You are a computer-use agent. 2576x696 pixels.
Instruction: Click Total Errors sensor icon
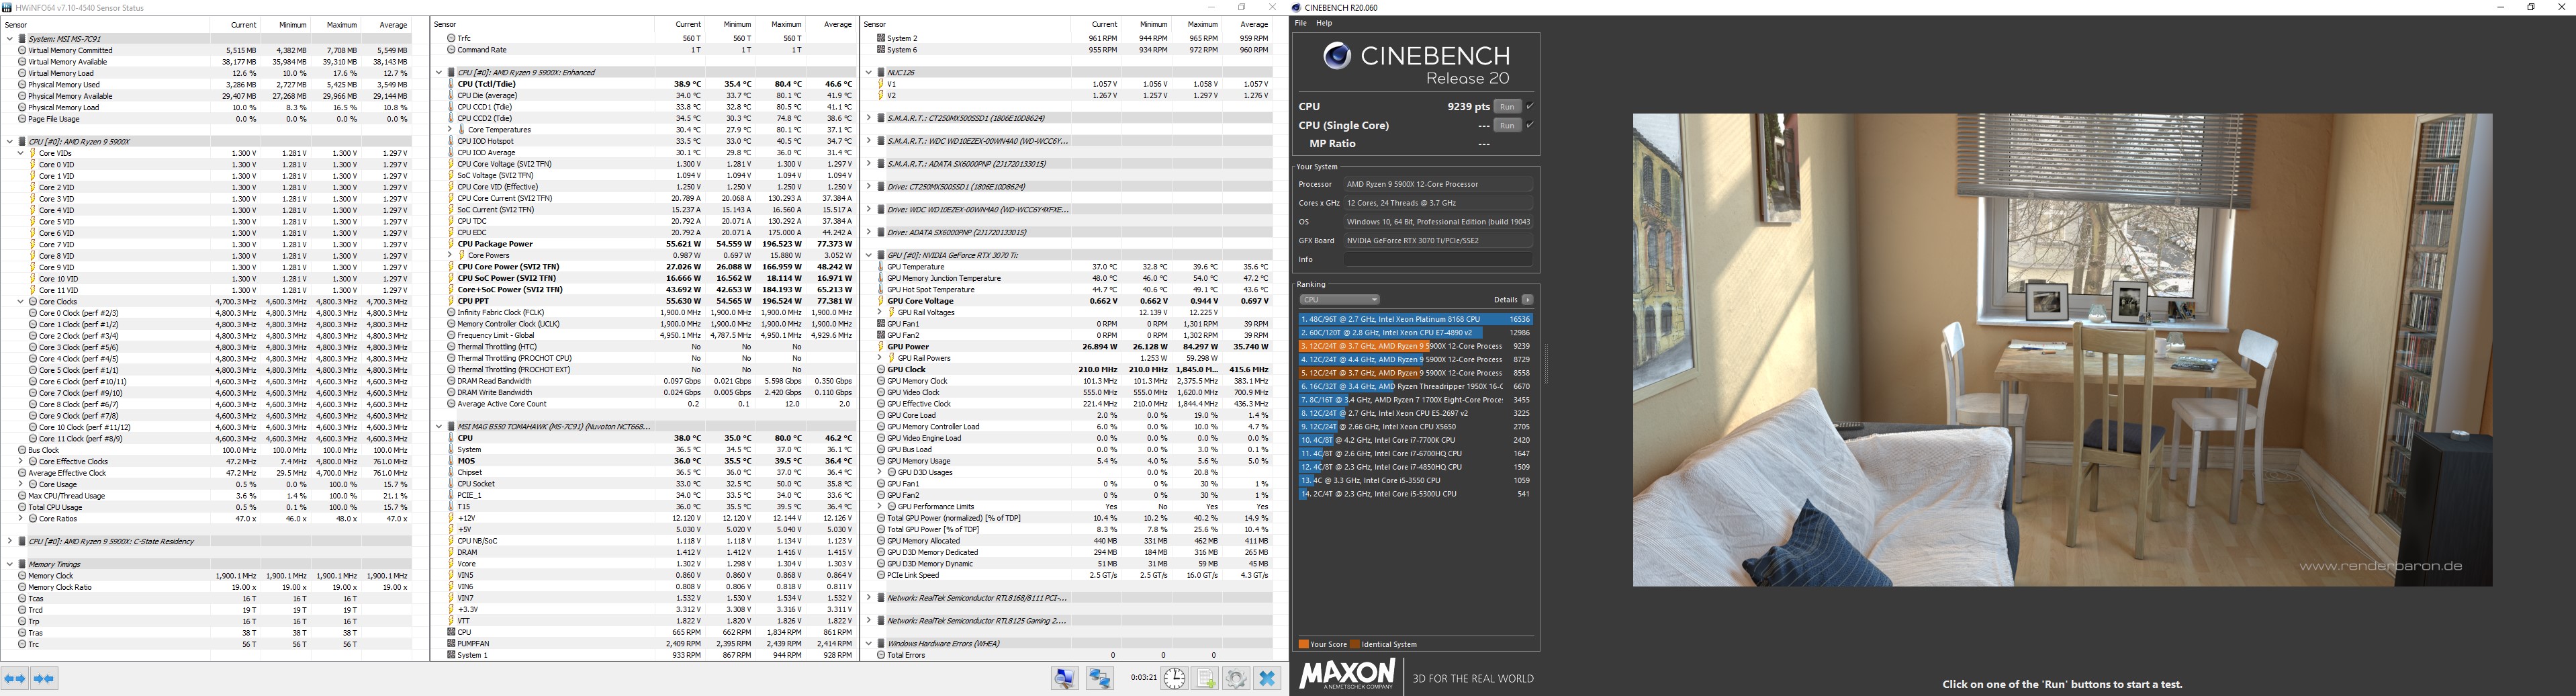coord(881,655)
